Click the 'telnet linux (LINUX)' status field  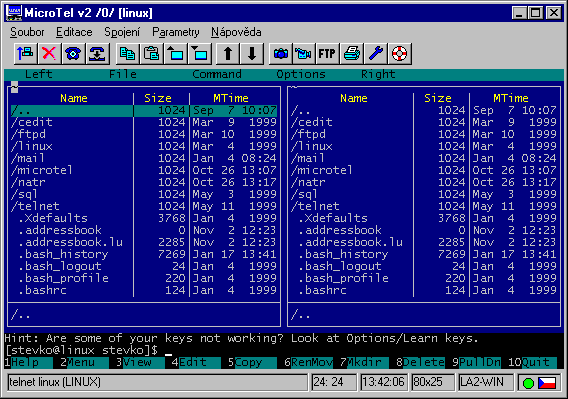click(158, 382)
